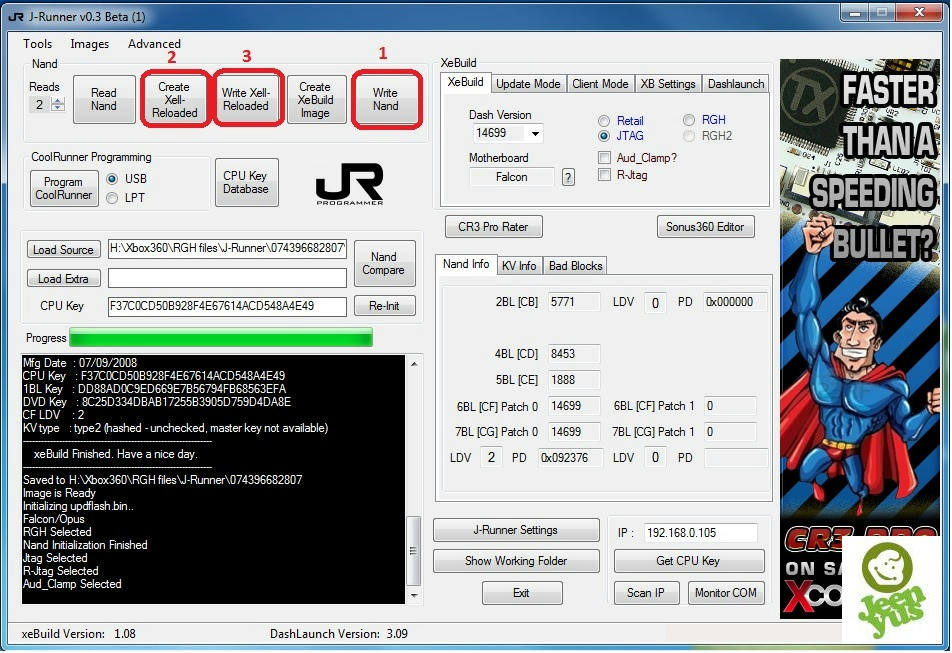
Task: Open the Tools menu
Action: coord(38,44)
